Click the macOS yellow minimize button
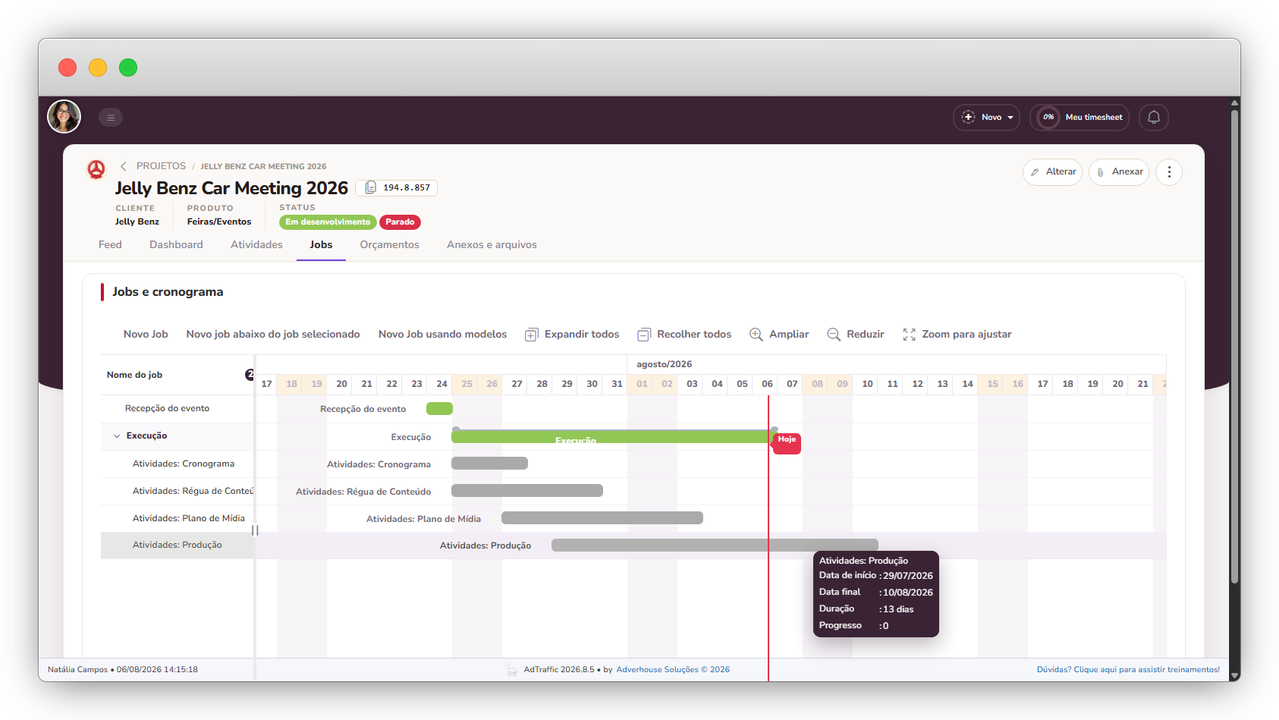Image resolution: width=1279 pixels, height=720 pixels. click(98, 68)
